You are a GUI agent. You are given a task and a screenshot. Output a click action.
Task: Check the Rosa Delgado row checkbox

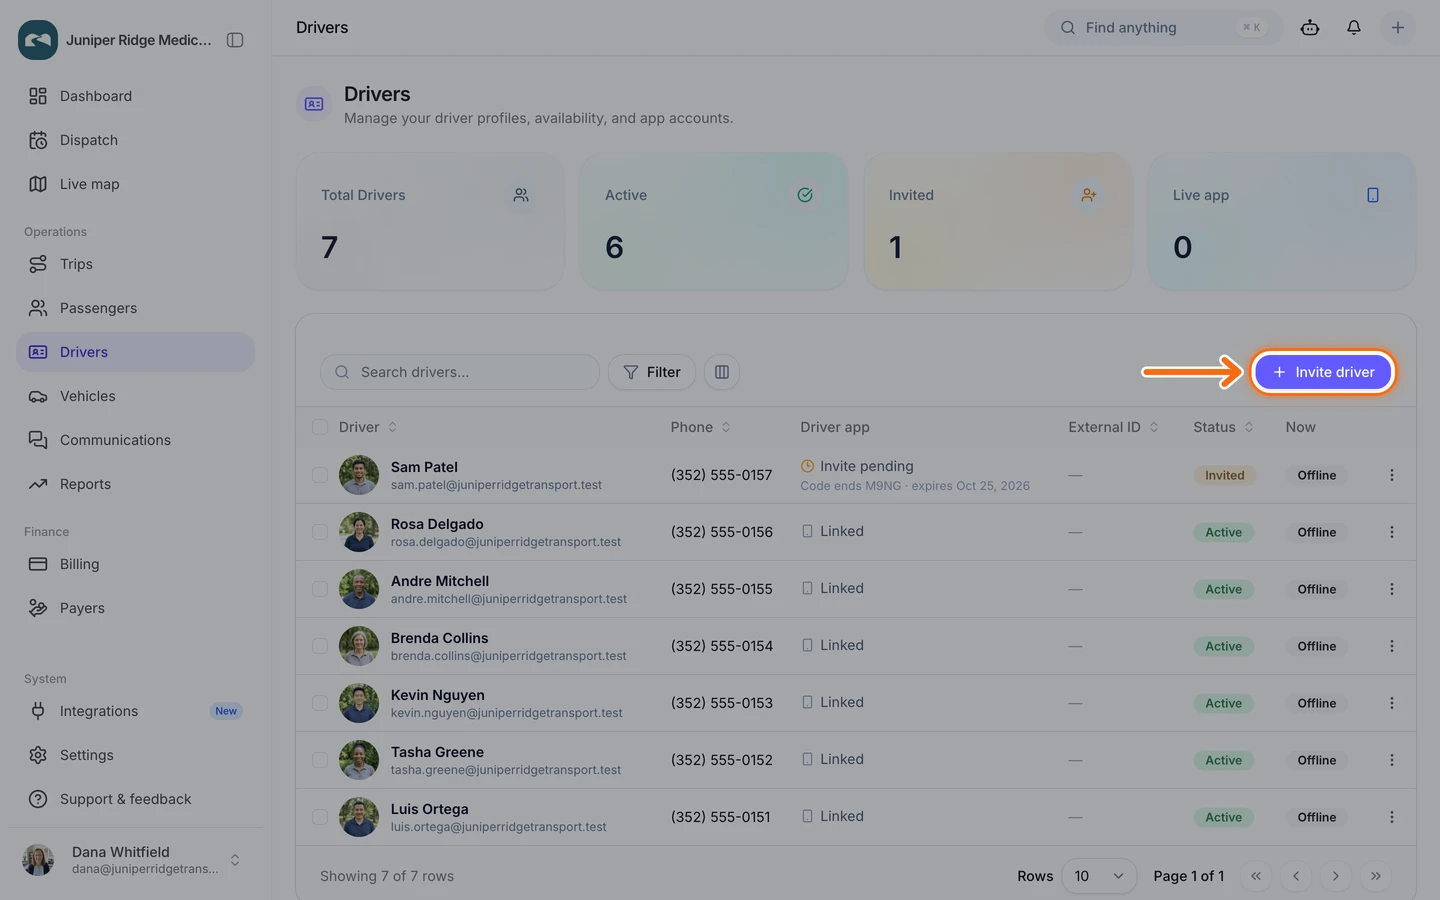pyautogui.click(x=320, y=532)
